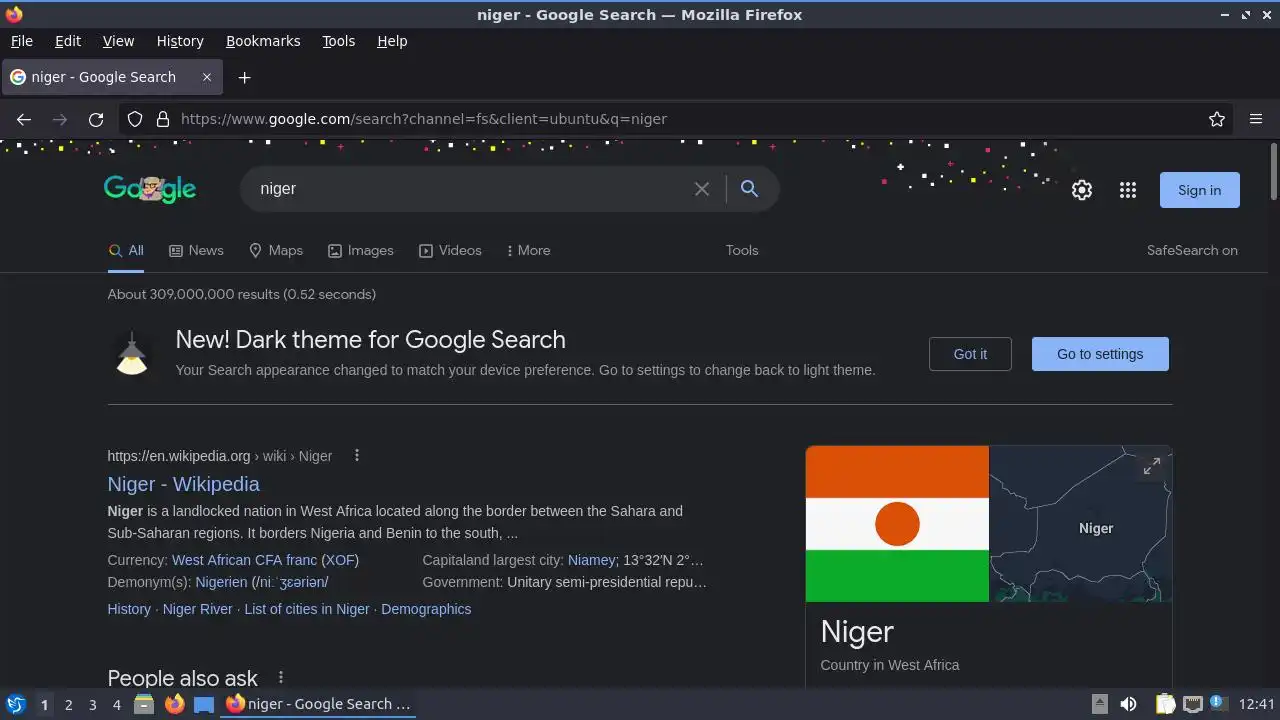Screen dimensions: 1280x720
Task: Open the Help menu
Action: click(392, 41)
